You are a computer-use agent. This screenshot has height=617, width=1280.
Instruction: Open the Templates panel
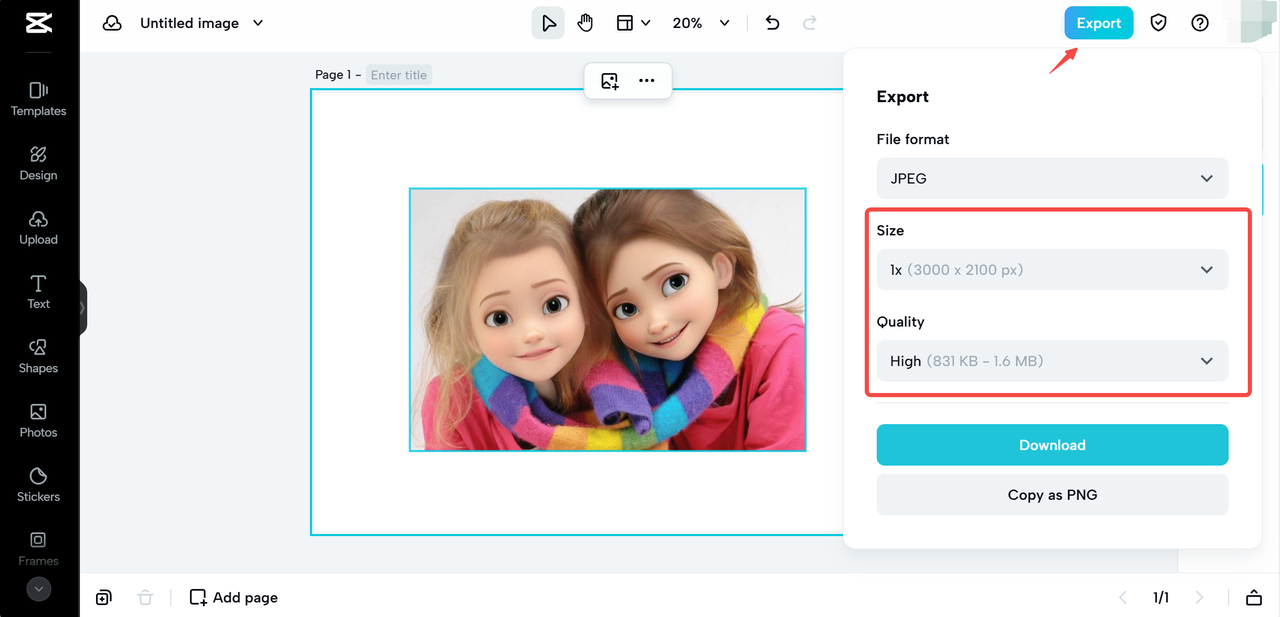[x=38, y=99]
